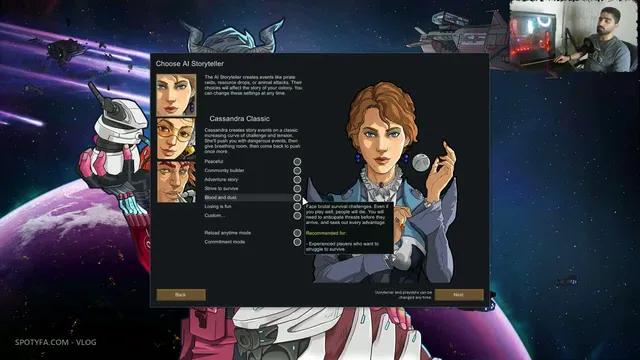Enable Reload anytime mode radio button
Viewport: 640px width, 360px height.
click(x=297, y=233)
